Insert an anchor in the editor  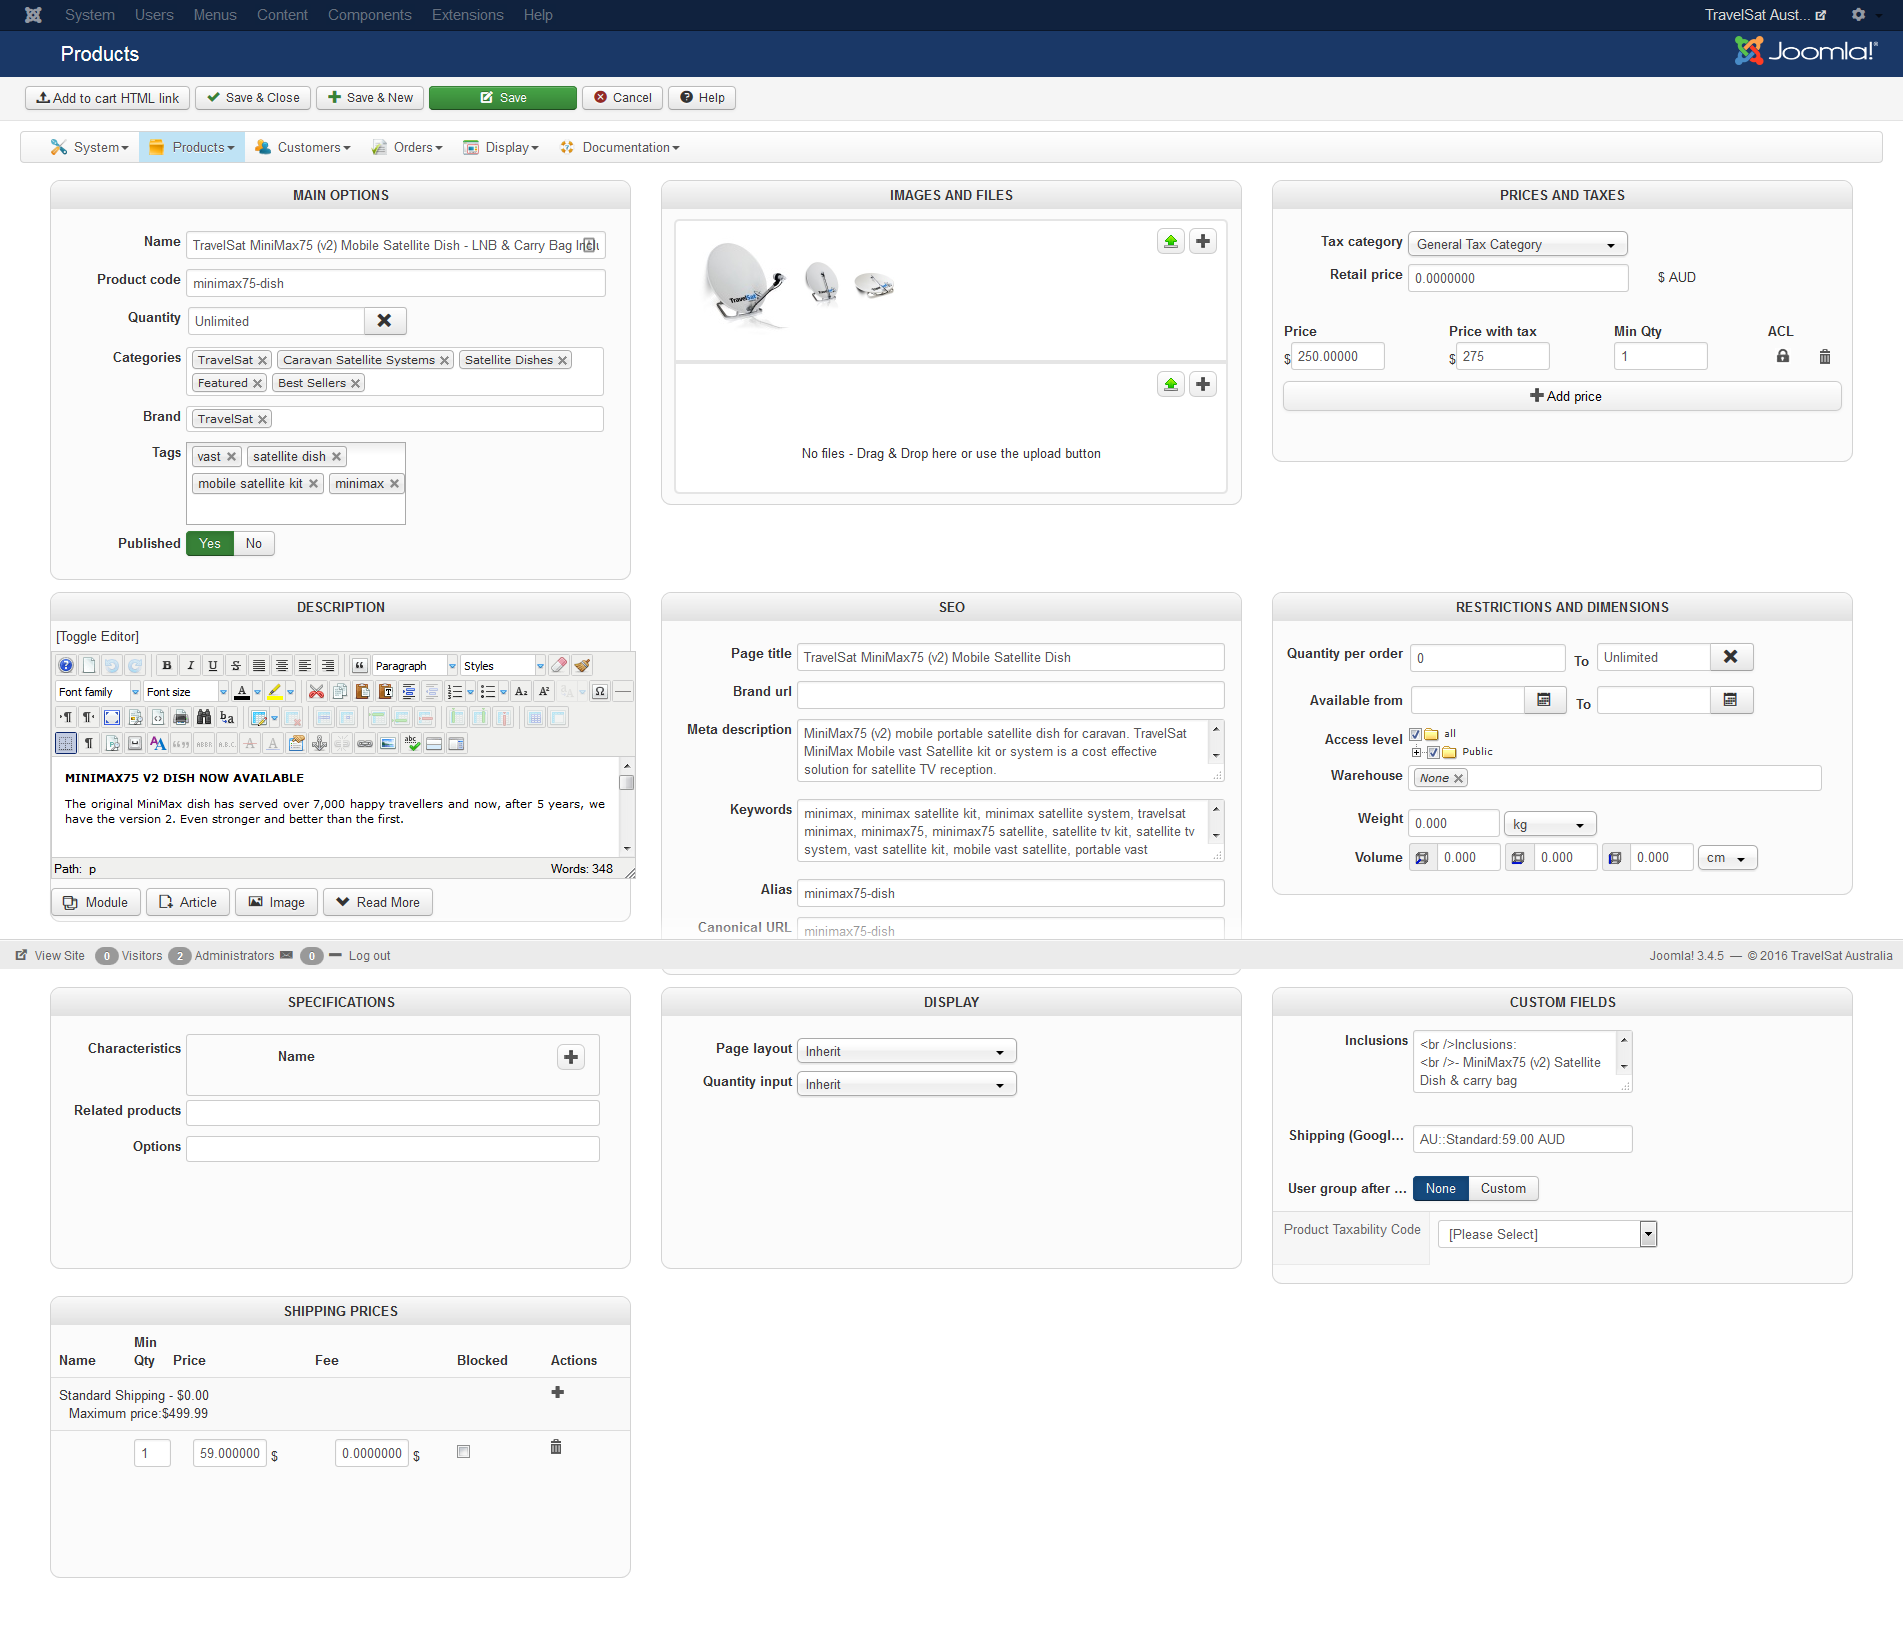click(x=319, y=744)
